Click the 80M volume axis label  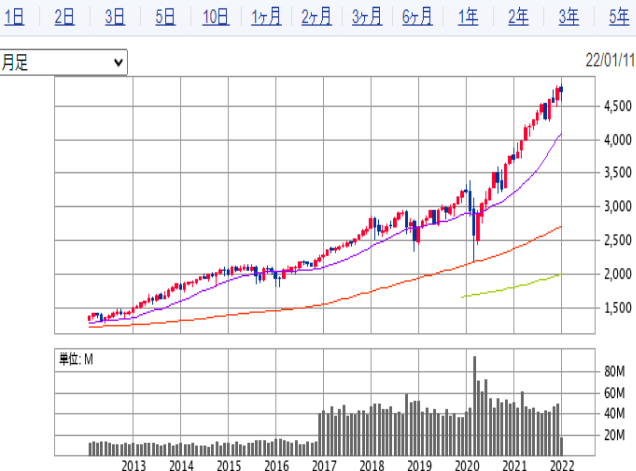coord(614,371)
